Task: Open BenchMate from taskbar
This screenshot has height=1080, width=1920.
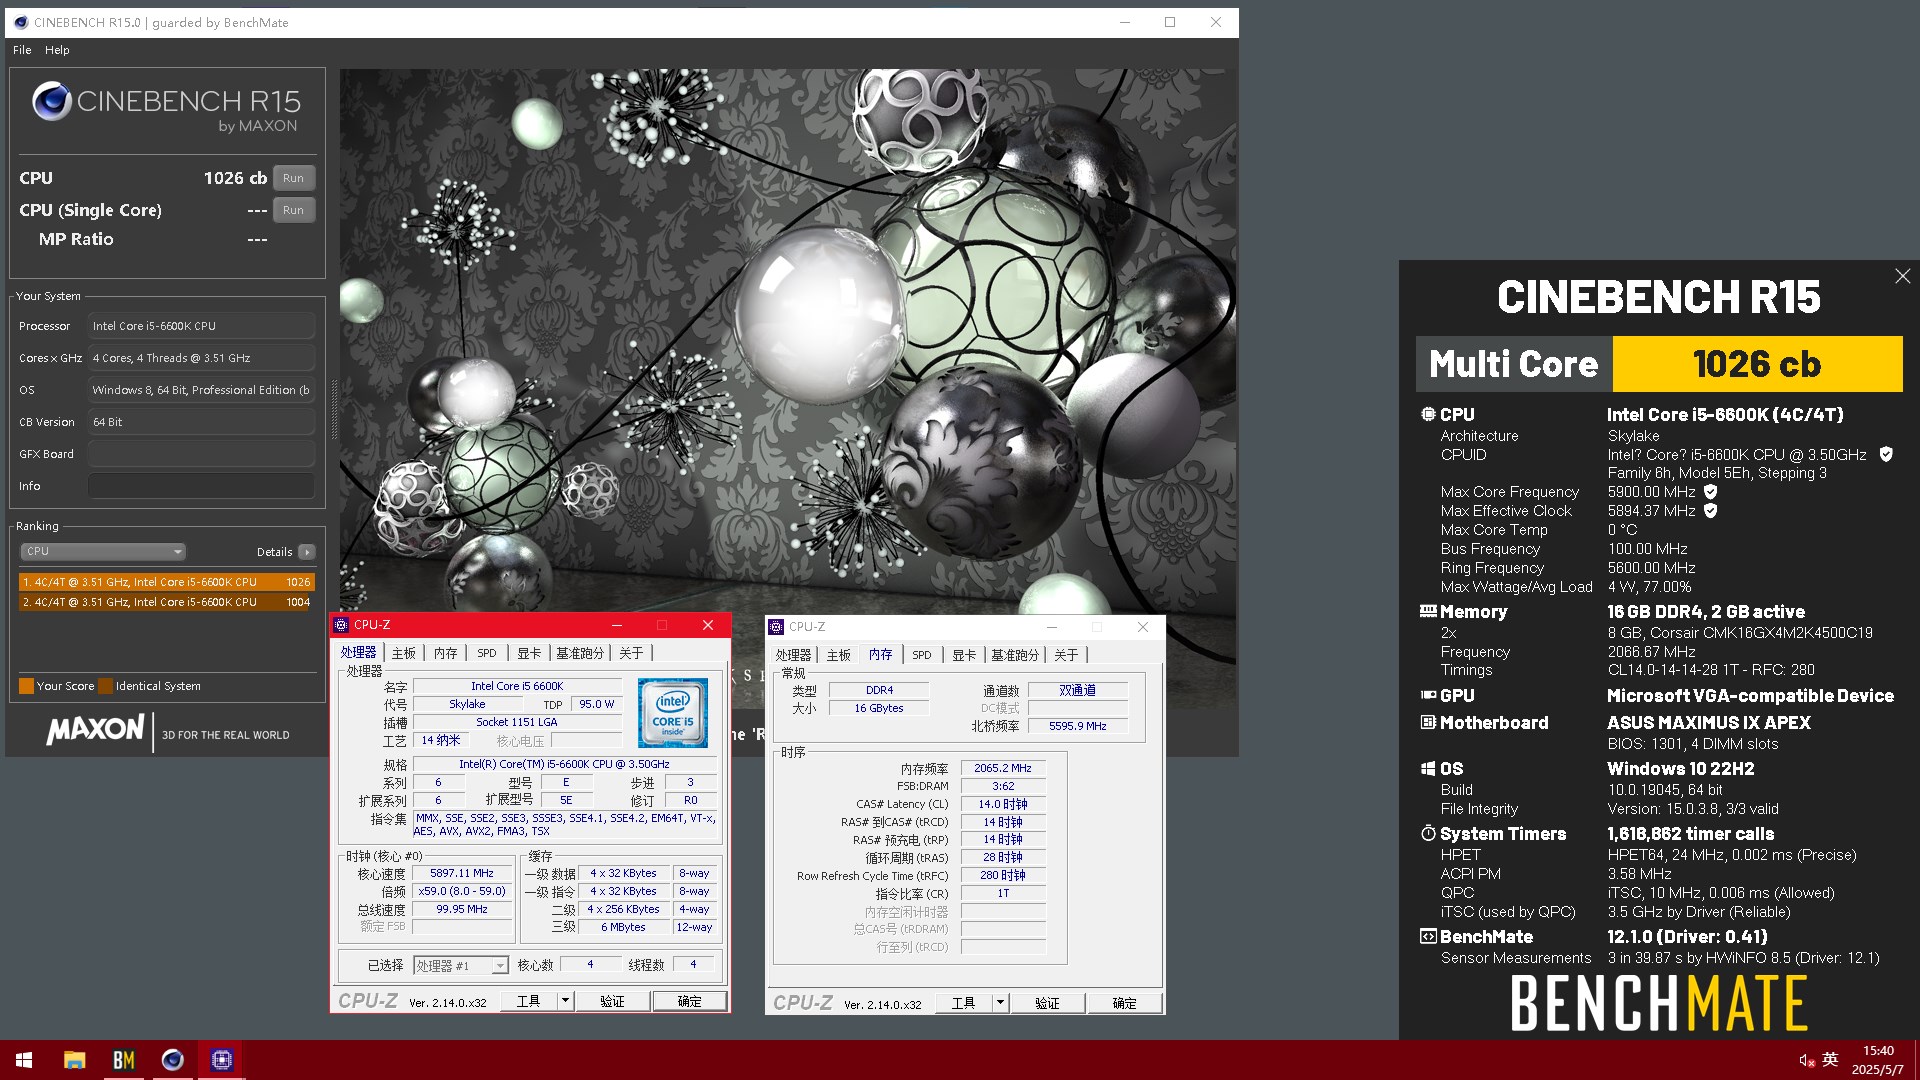Action: tap(124, 1060)
